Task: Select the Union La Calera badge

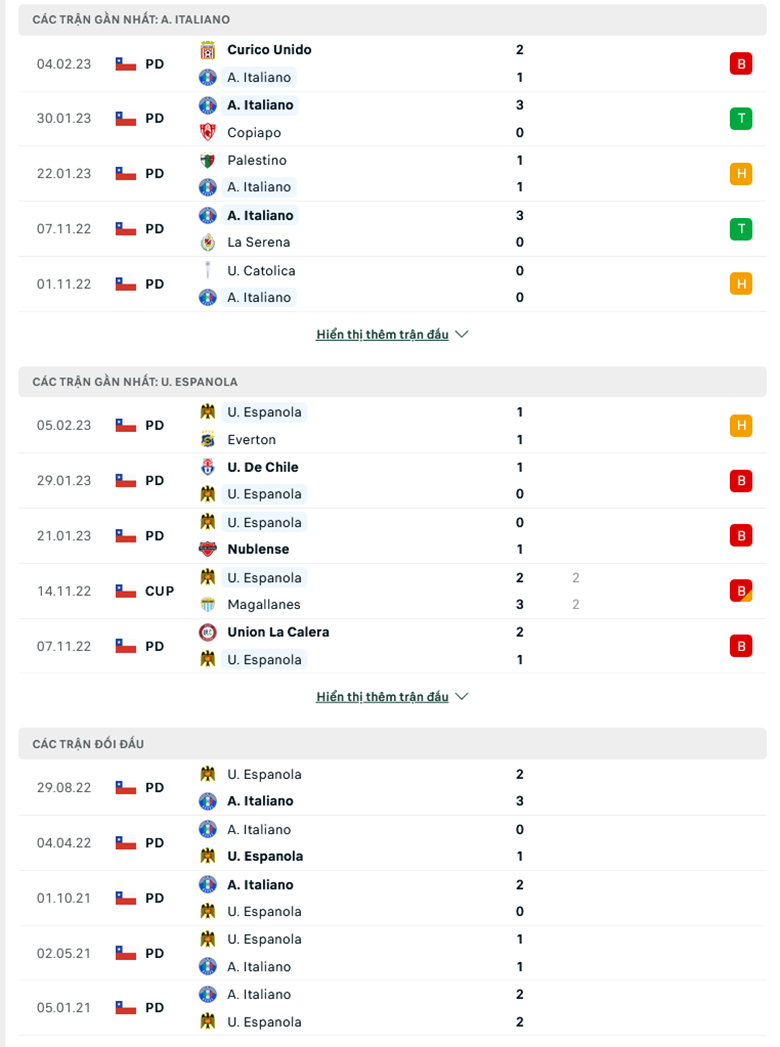Action: click(207, 632)
